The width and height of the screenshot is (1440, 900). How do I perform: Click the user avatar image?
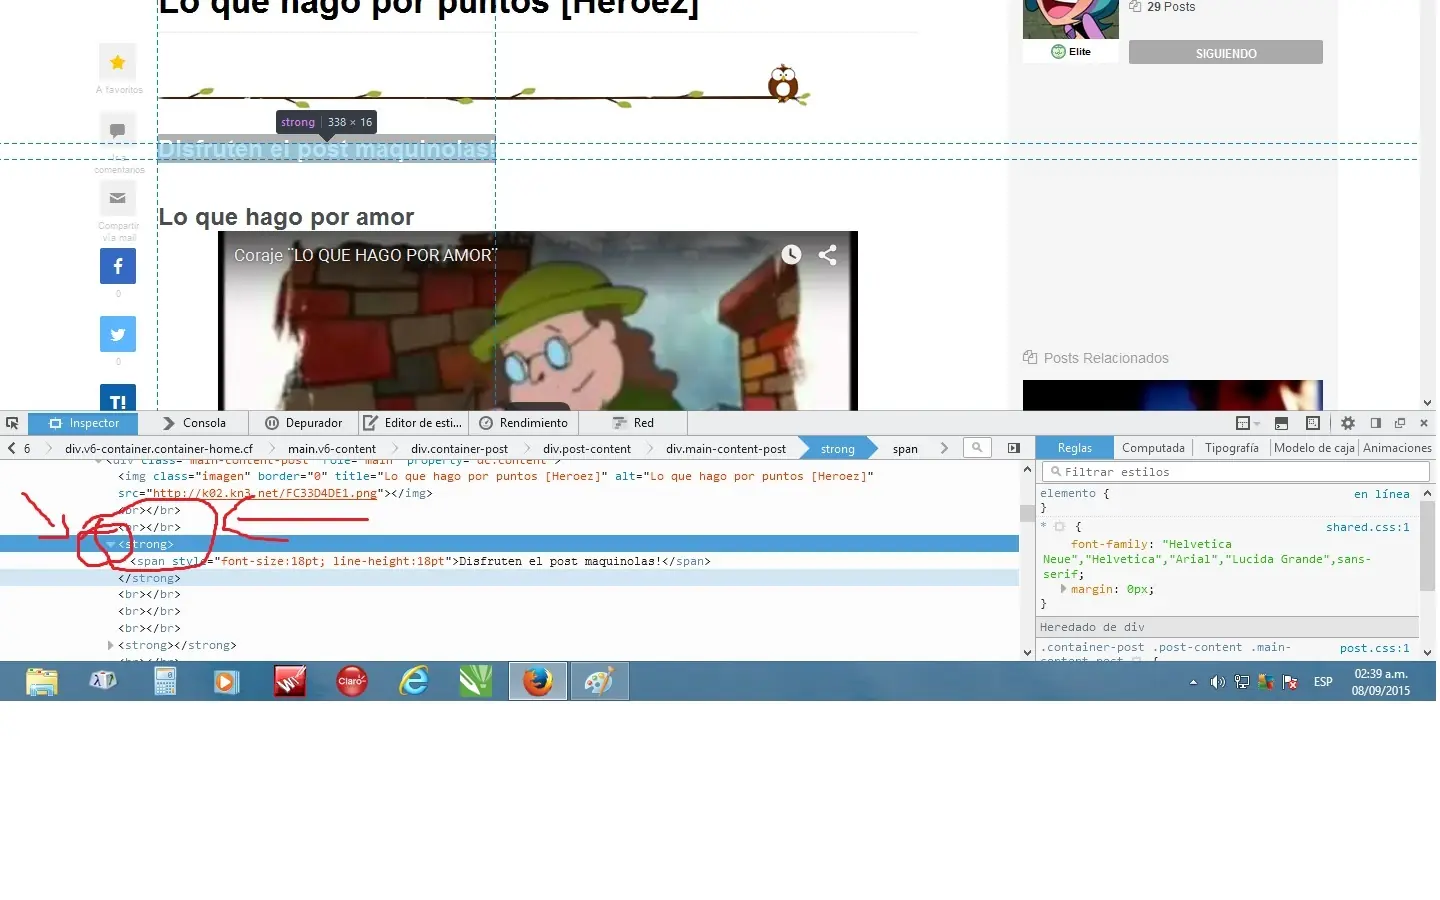[1071, 19]
